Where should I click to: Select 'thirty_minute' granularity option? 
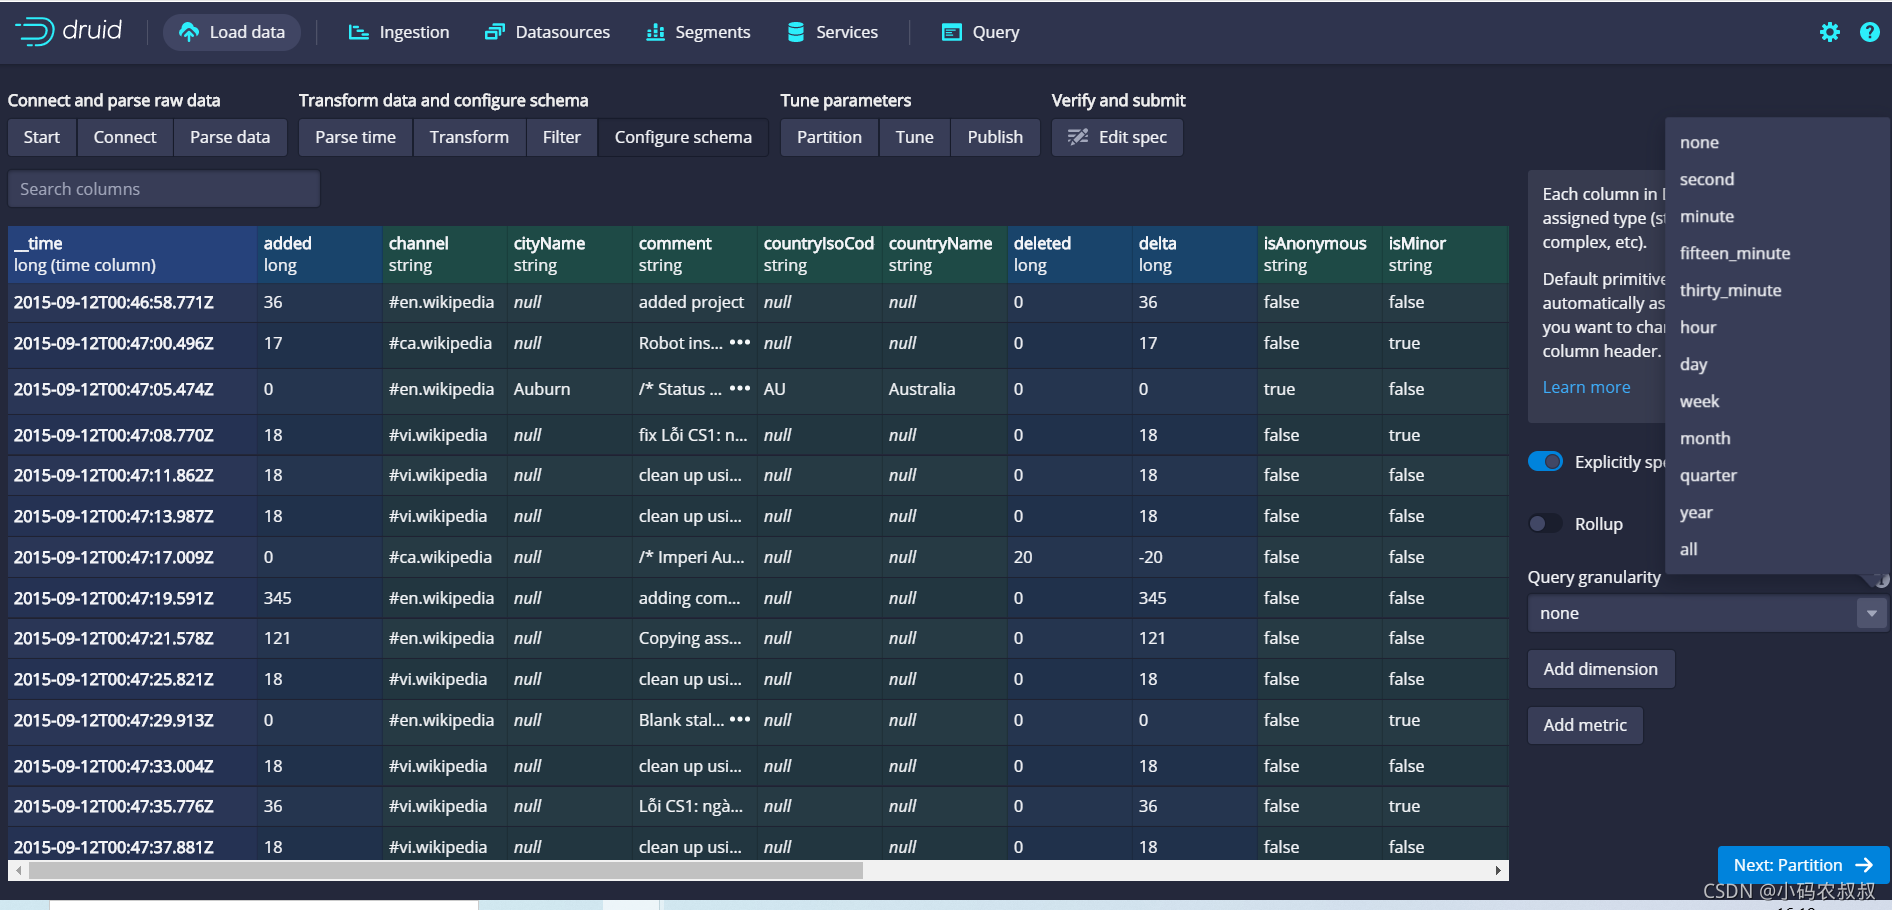pos(1776,290)
